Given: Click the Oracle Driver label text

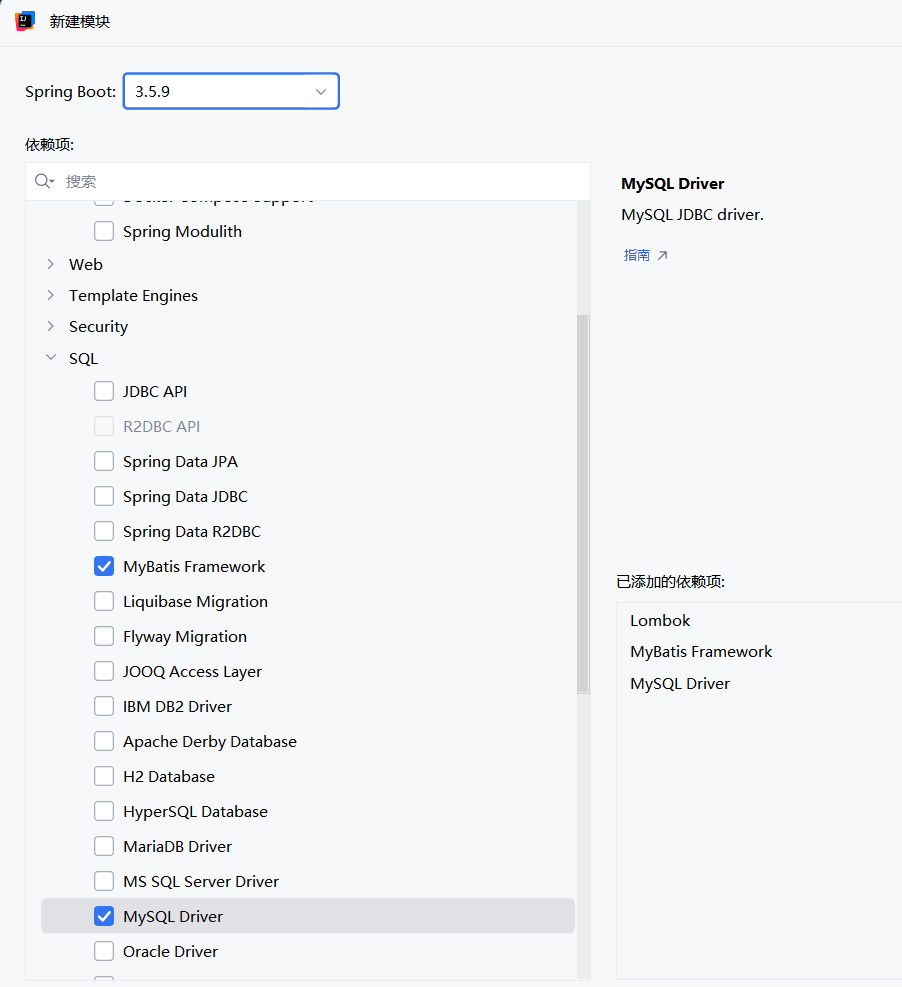Looking at the screenshot, I should [x=170, y=952].
